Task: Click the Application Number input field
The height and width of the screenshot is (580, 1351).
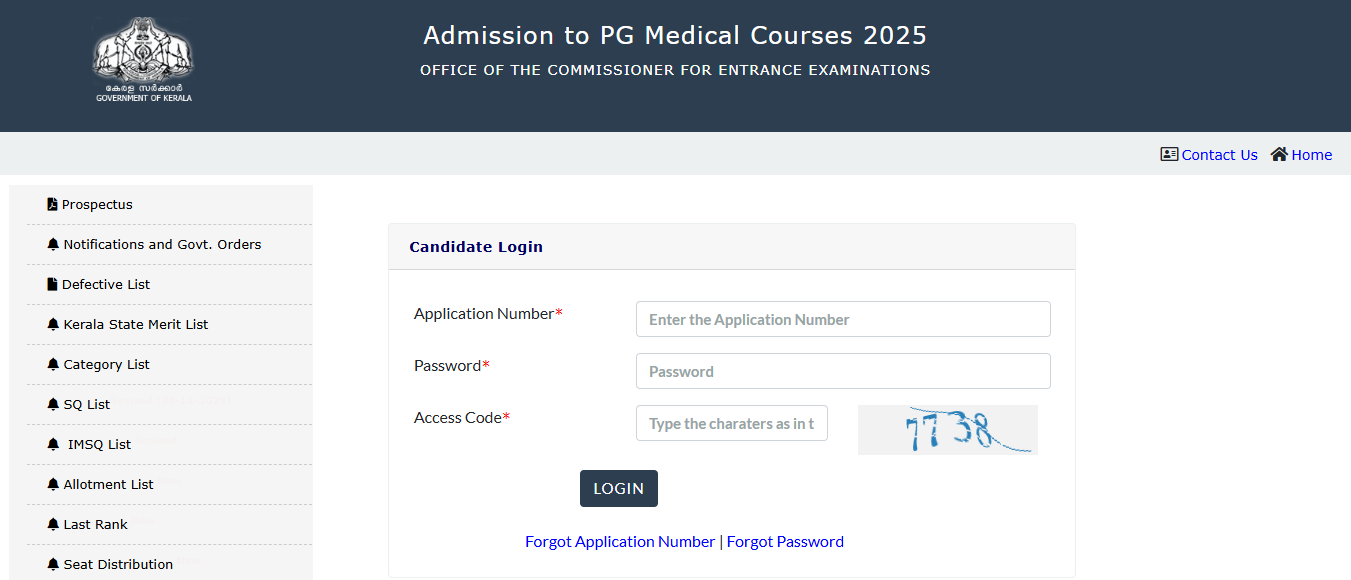Action: coord(843,318)
